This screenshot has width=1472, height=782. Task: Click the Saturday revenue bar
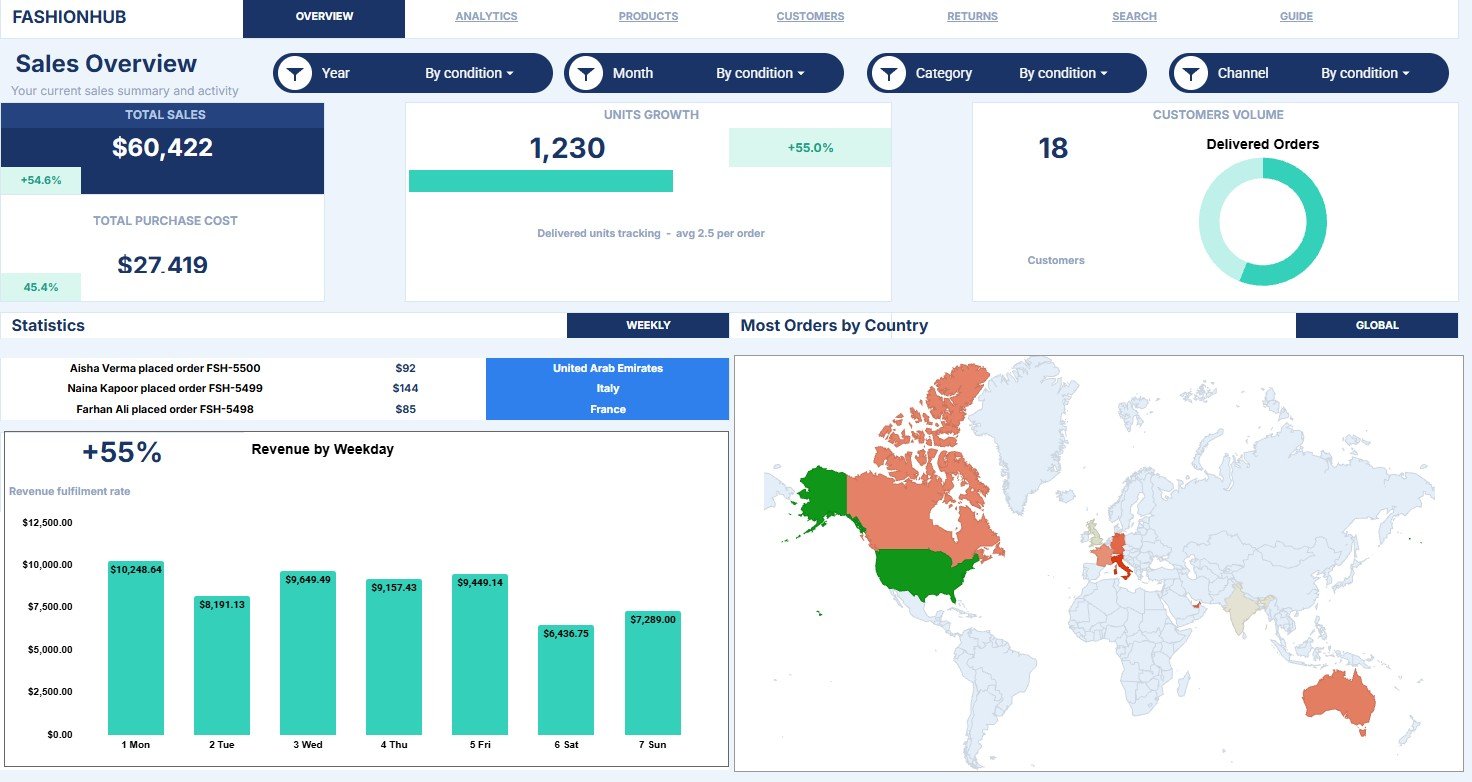566,680
